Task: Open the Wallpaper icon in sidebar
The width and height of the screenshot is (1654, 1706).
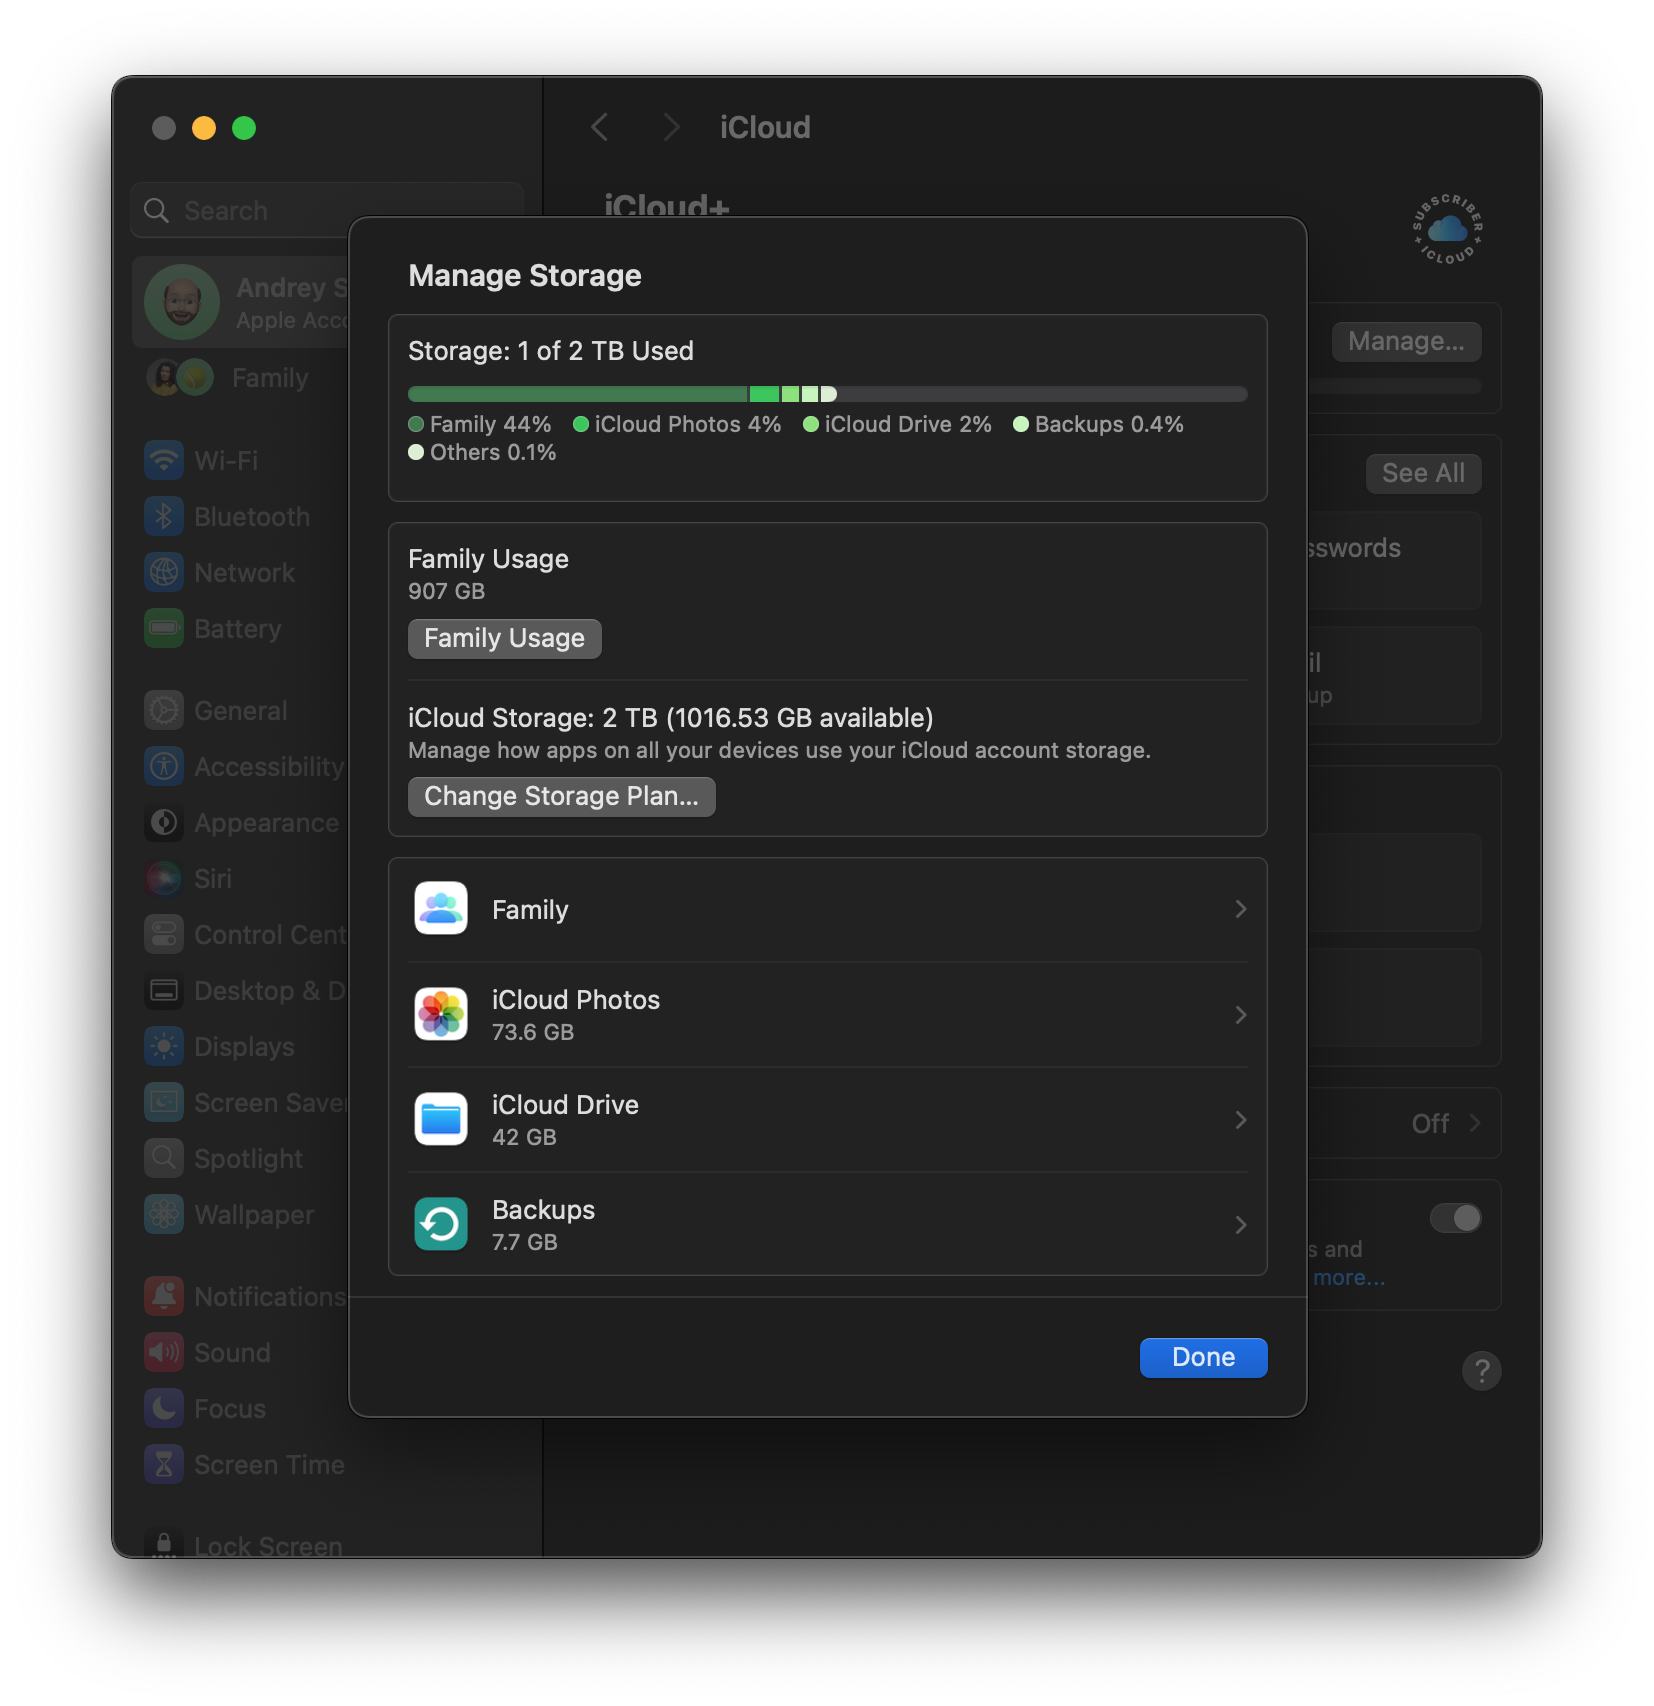Action: point(164,1214)
